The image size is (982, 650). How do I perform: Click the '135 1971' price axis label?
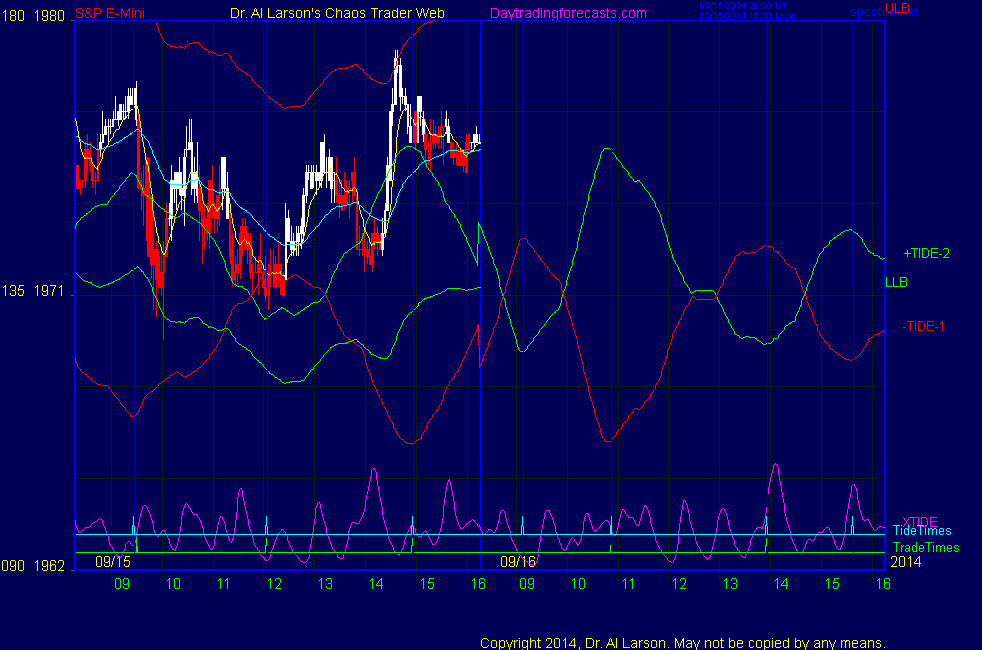33,291
